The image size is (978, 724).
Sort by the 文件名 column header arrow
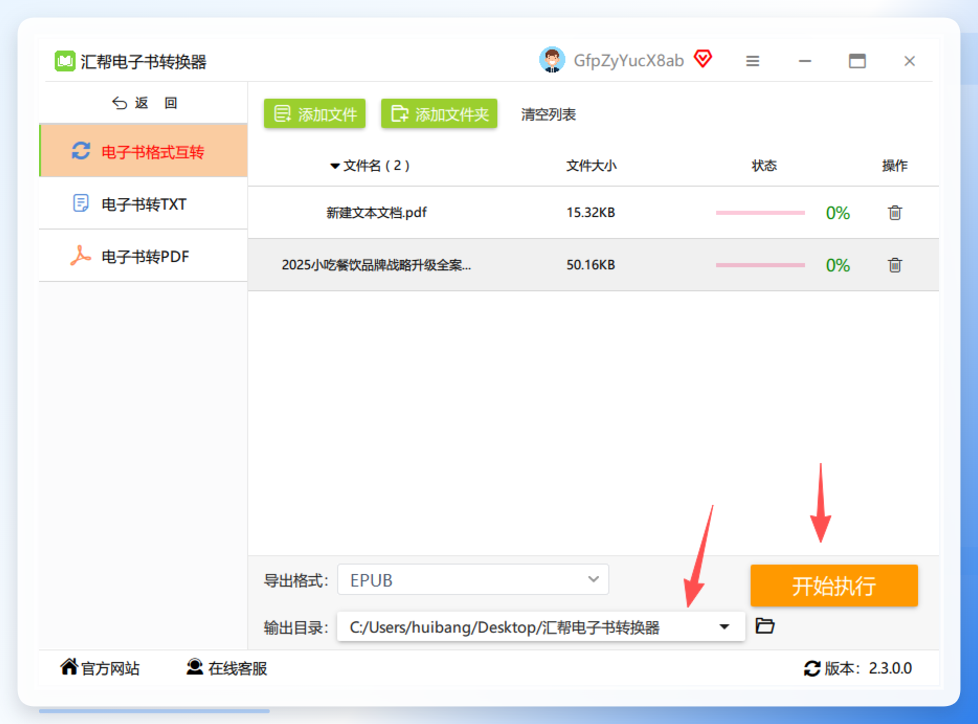click(335, 166)
